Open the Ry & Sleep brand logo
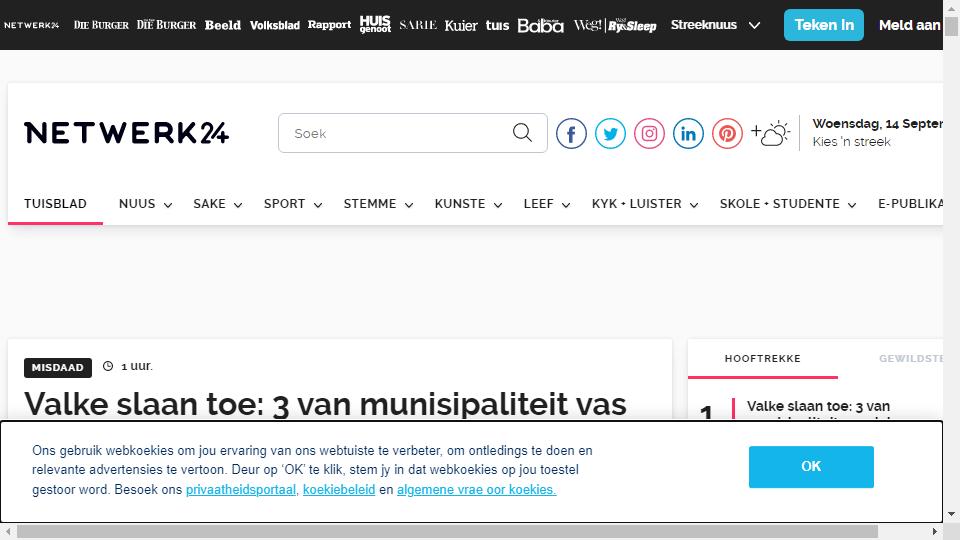Screen dimensions: 960x540 pos(632,25)
